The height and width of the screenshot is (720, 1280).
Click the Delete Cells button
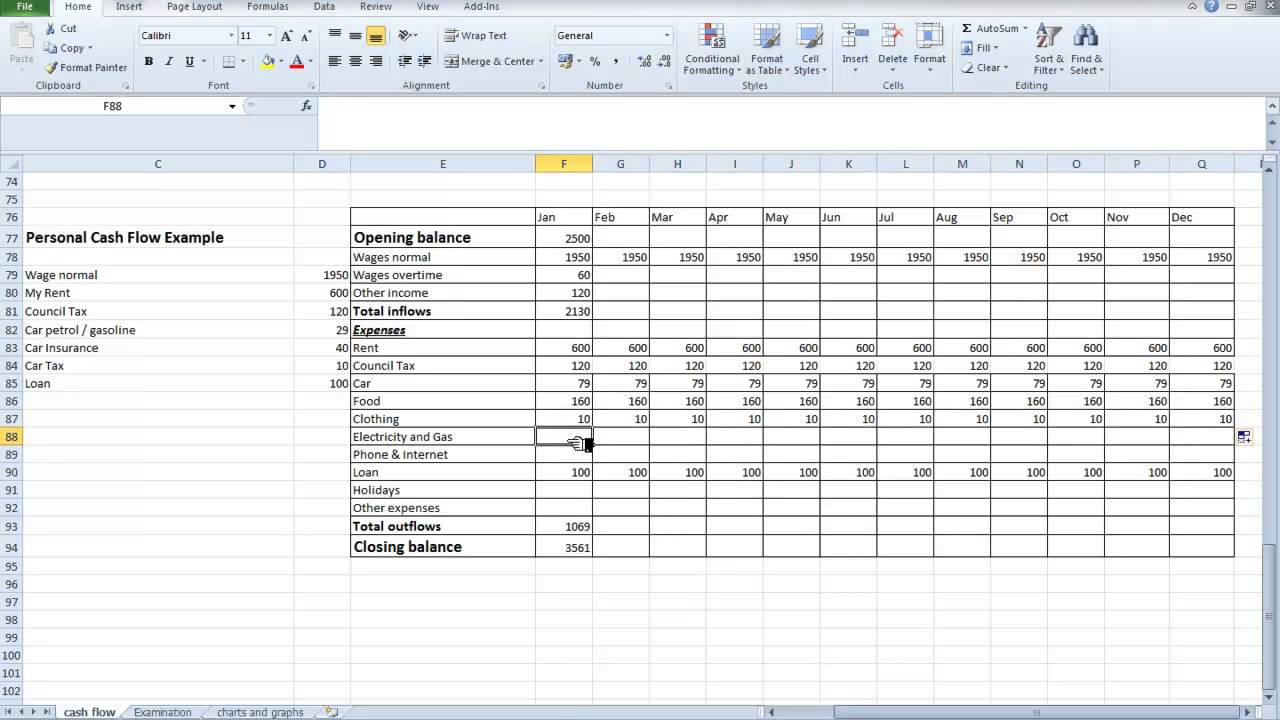click(892, 47)
